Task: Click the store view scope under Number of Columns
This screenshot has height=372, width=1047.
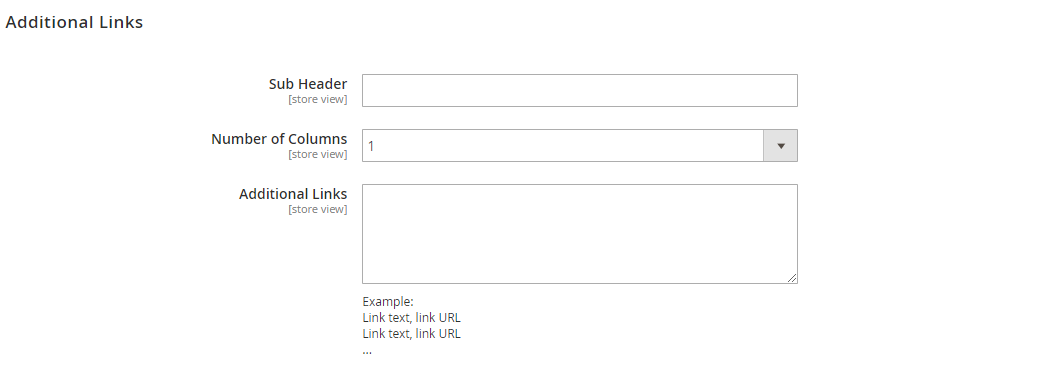Action: (x=318, y=154)
